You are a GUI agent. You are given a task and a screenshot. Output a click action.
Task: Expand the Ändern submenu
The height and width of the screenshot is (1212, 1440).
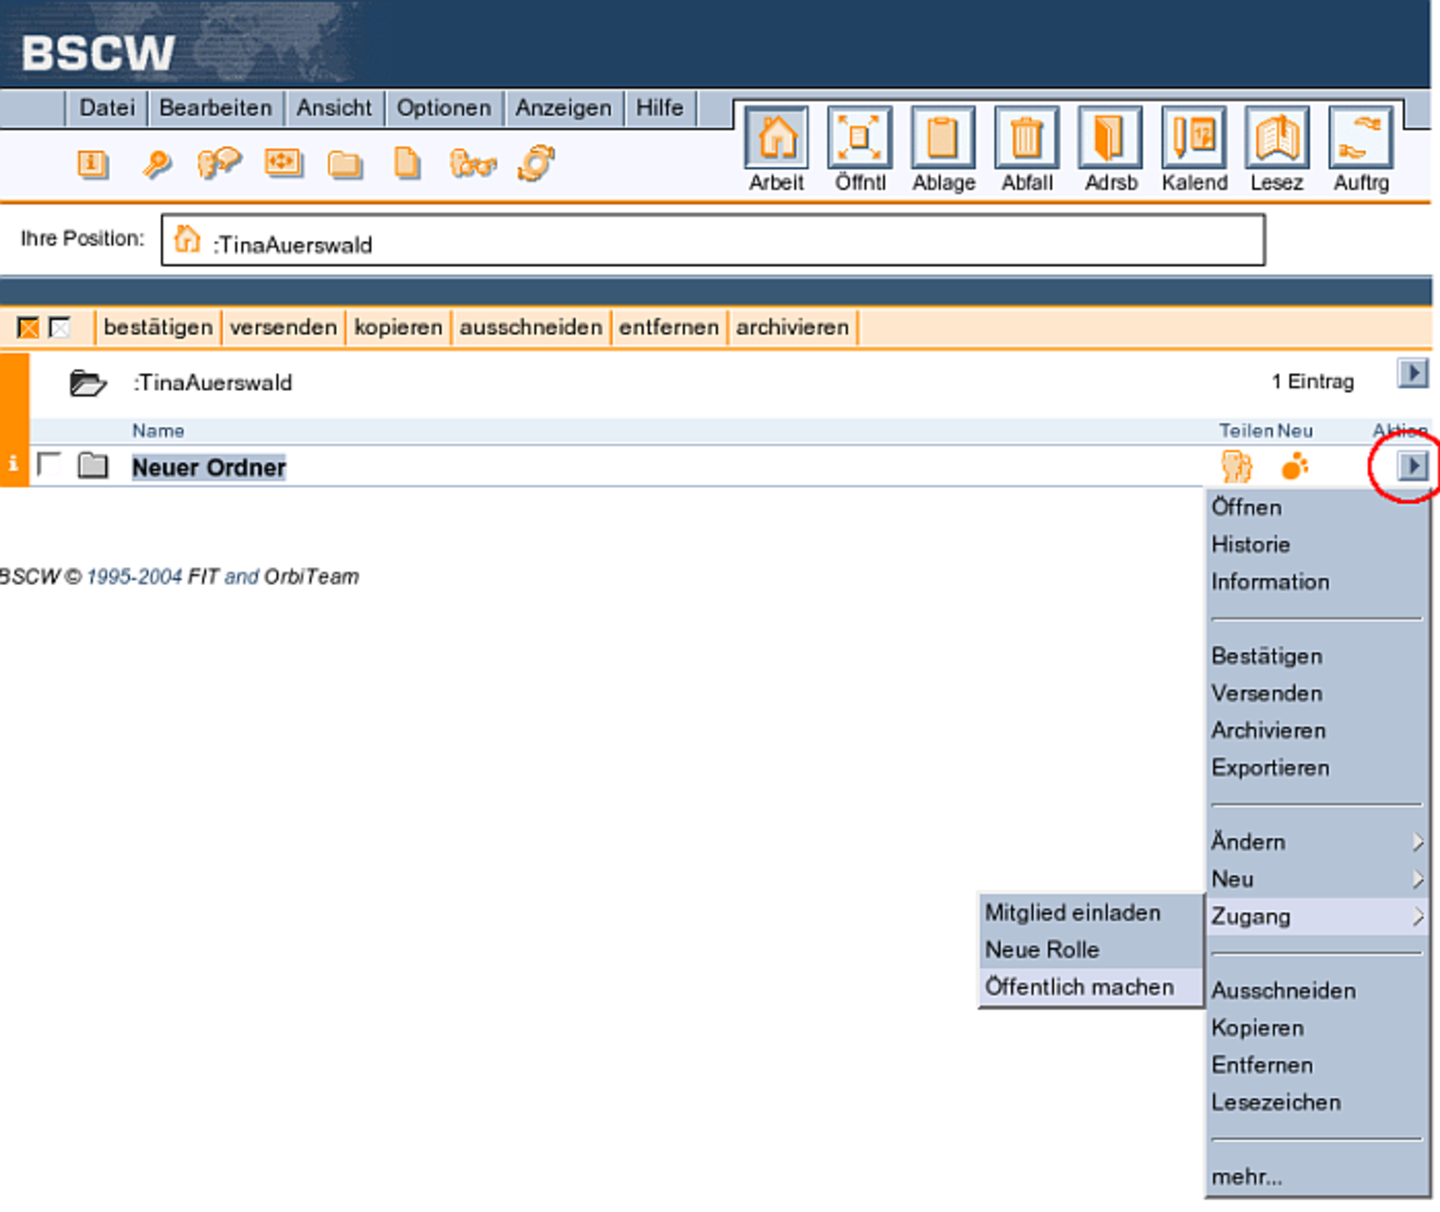click(x=1317, y=842)
